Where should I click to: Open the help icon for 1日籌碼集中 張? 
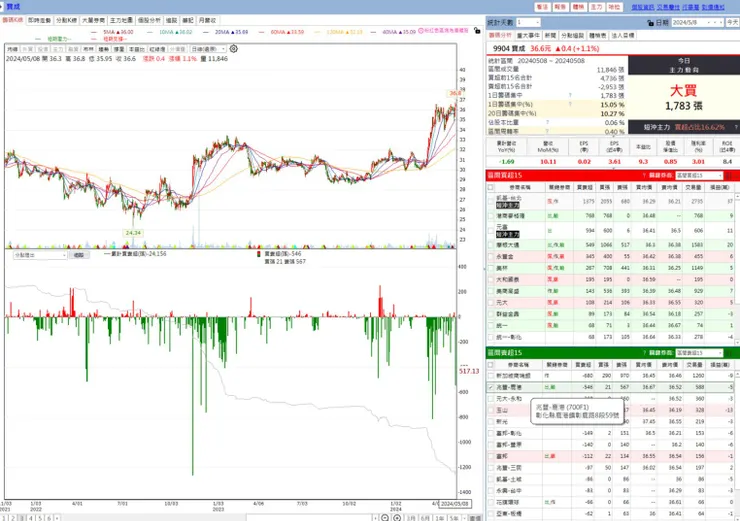pos(570,95)
